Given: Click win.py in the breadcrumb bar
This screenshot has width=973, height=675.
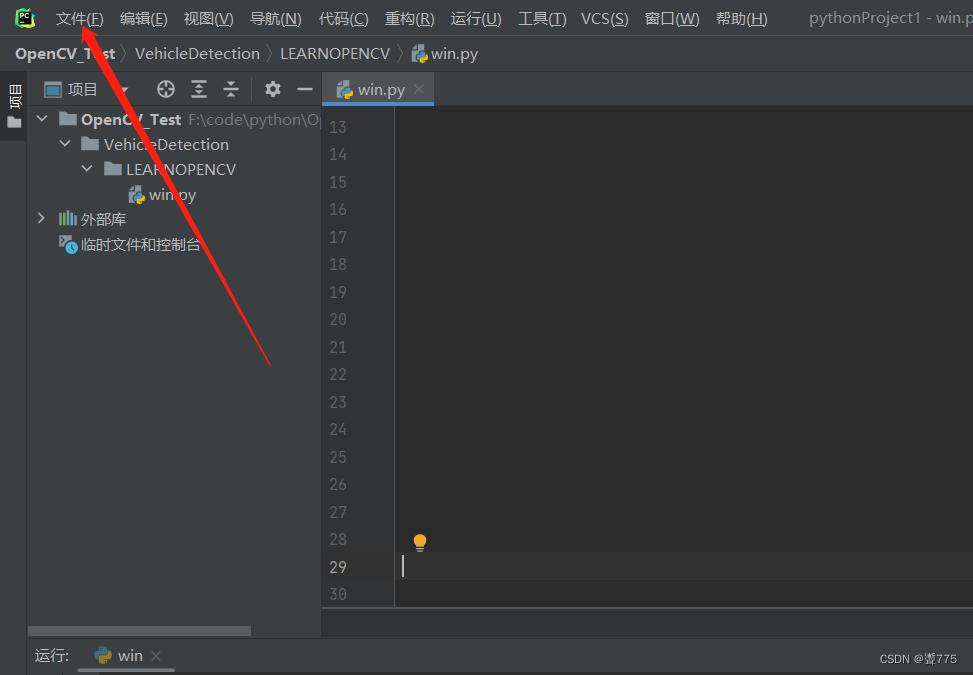Looking at the screenshot, I should click(444, 54).
